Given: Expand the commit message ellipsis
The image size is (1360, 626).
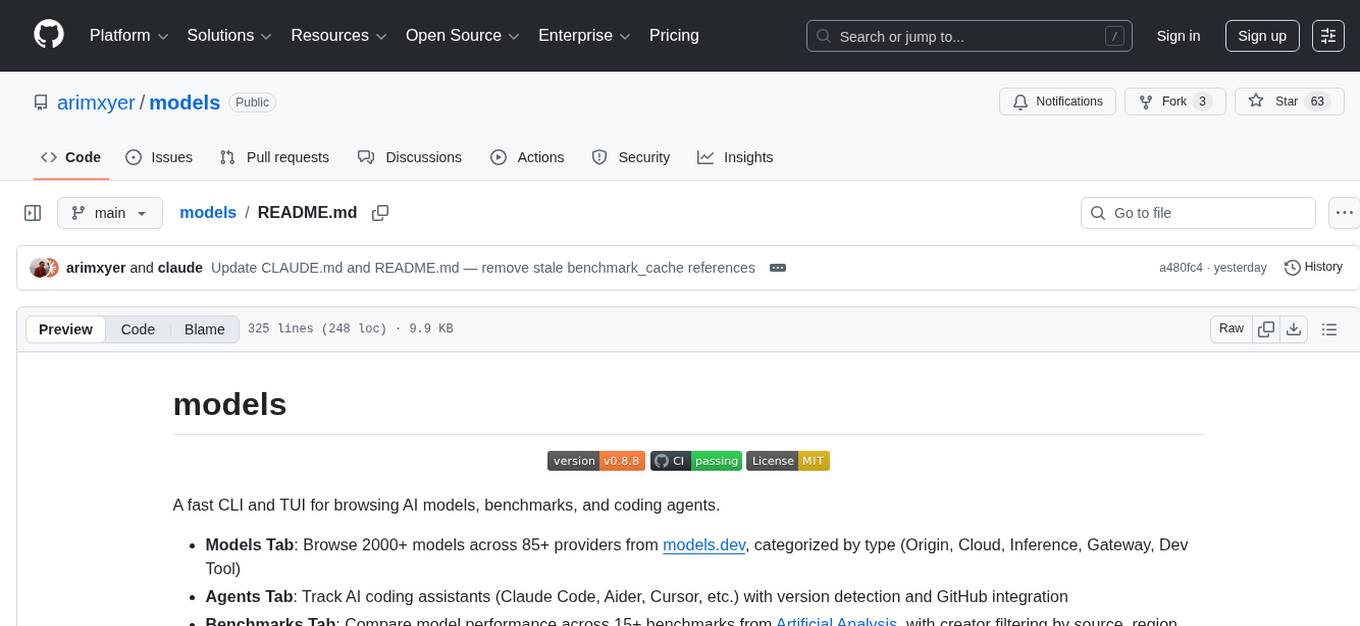Looking at the screenshot, I should tap(777, 268).
